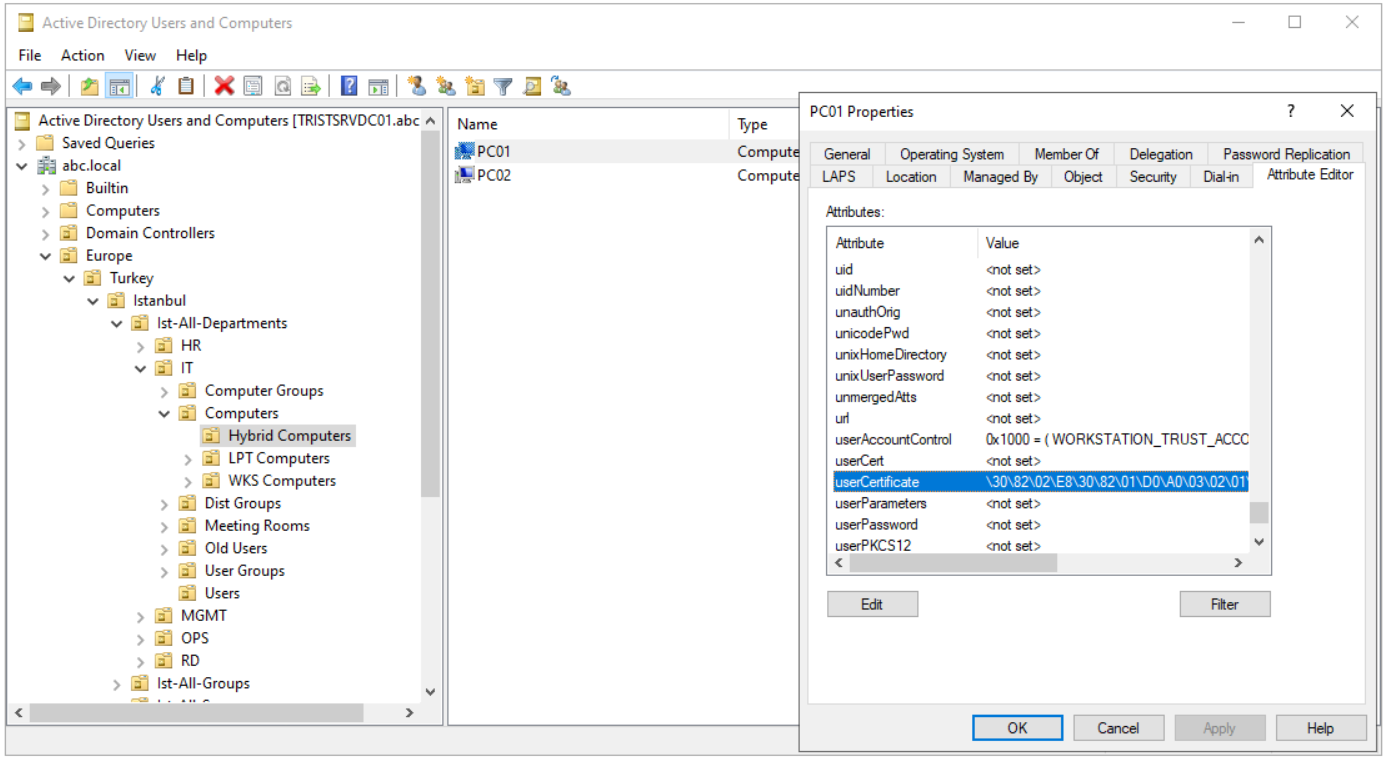Click the Copy clipboard toolbar icon
Image resolution: width=1386 pixels, height=759 pixels.
pos(186,87)
